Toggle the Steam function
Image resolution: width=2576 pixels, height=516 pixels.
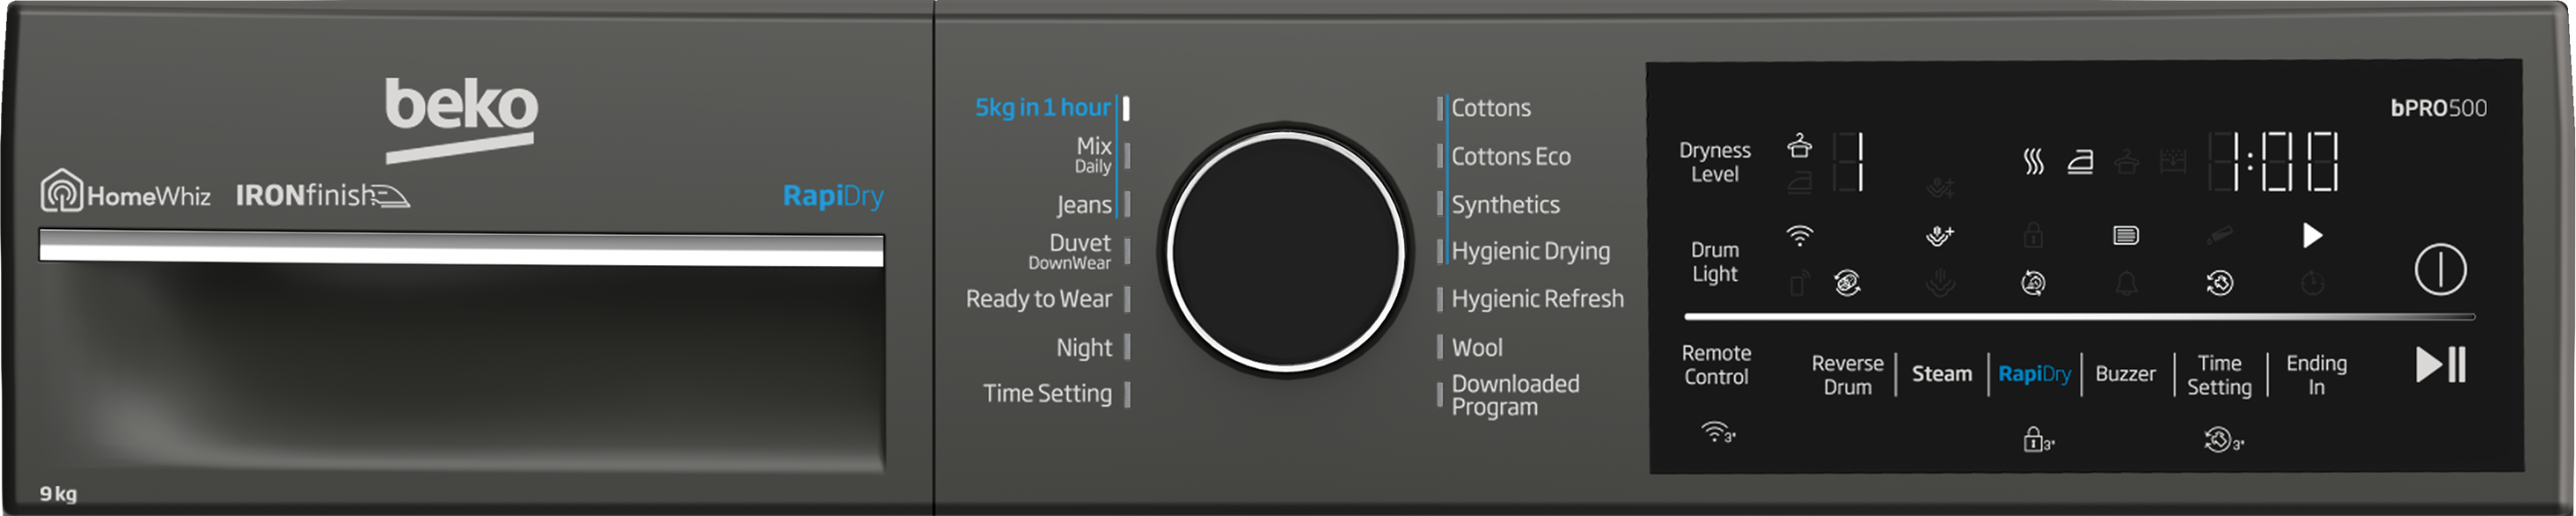point(1941,374)
